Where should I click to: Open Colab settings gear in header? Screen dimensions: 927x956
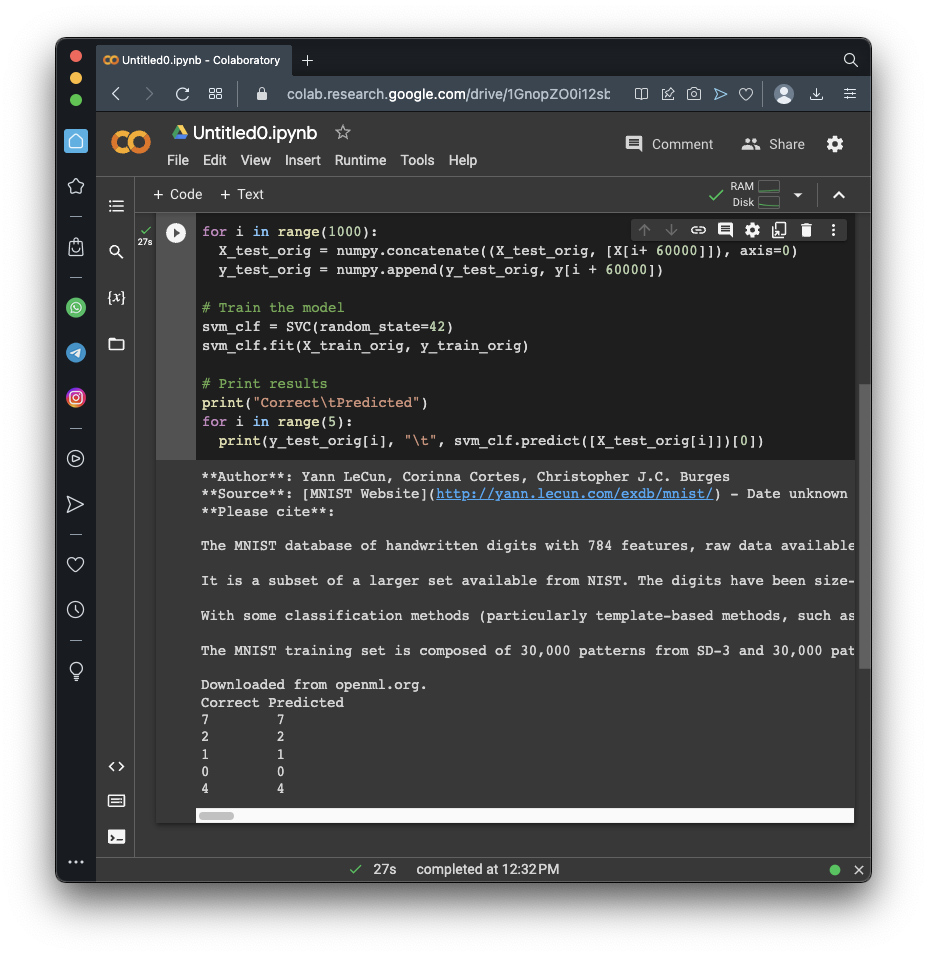(x=835, y=144)
